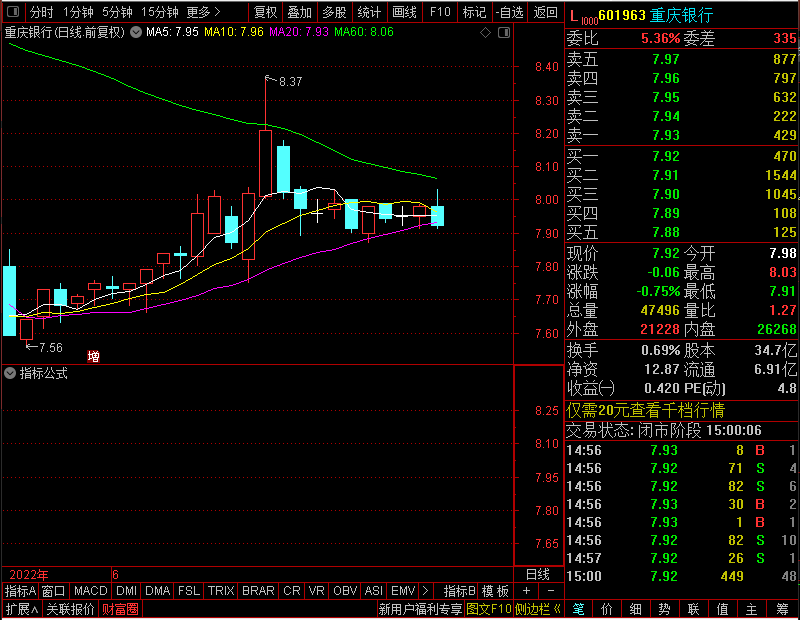The height and width of the screenshot is (620, 800).
Task: Switch to 1分钟 chart period
Action: click(78, 12)
